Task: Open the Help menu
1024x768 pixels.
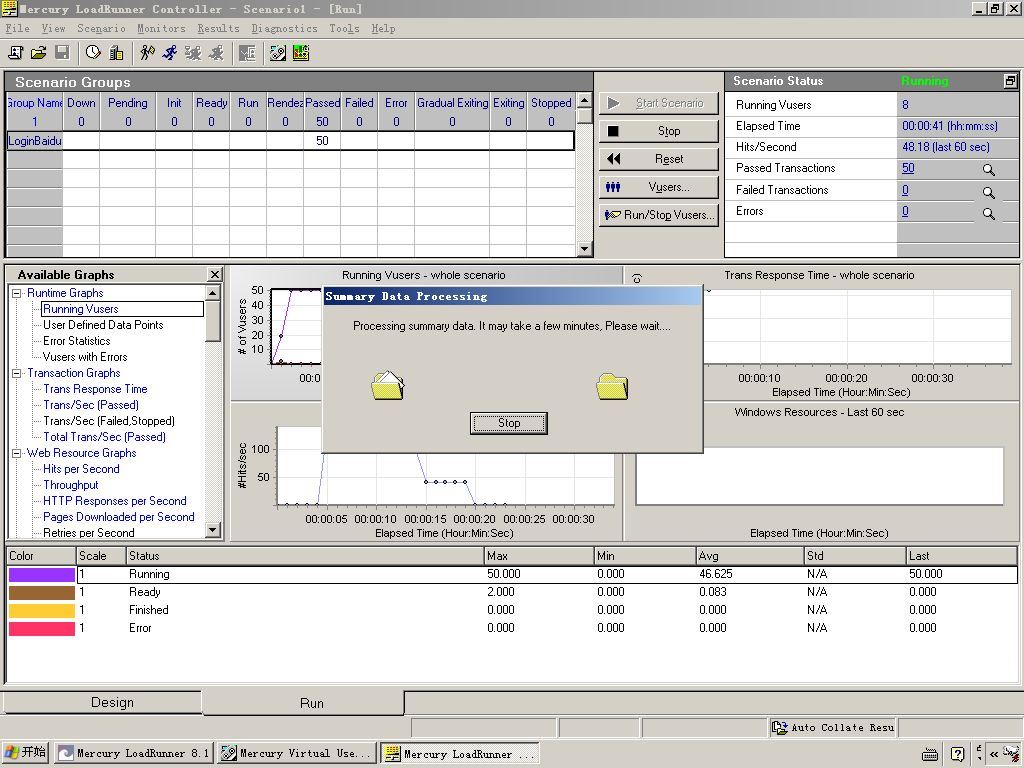Action: (383, 28)
